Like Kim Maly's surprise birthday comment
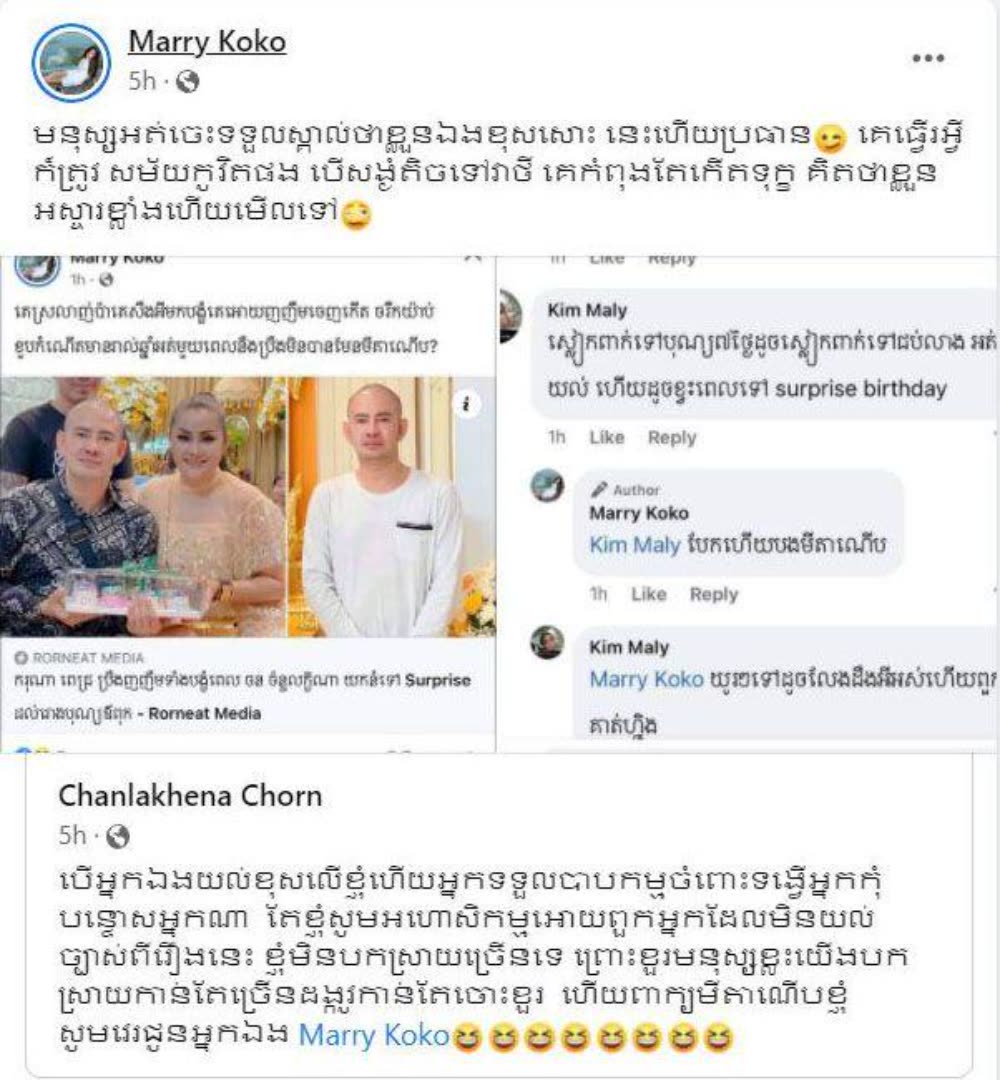The height and width of the screenshot is (1080, 1000). tap(607, 437)
